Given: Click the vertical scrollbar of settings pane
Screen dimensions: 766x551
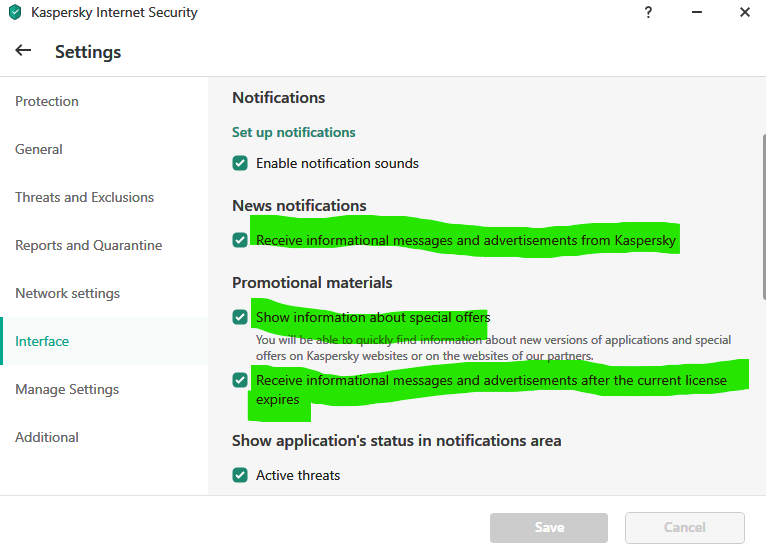Looking at the screenshot, I should [x=764, y=217].
